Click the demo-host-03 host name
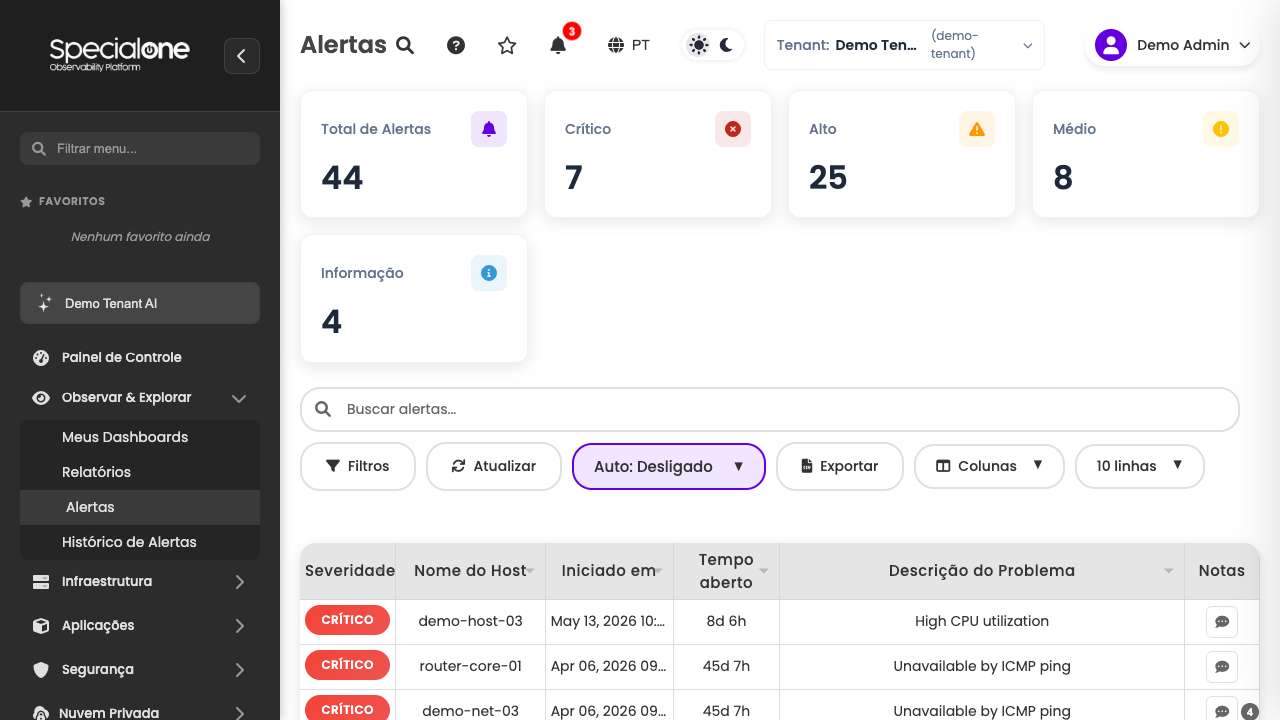Image resolution: width=1280 pixels, height=720 pixels. 471,621
